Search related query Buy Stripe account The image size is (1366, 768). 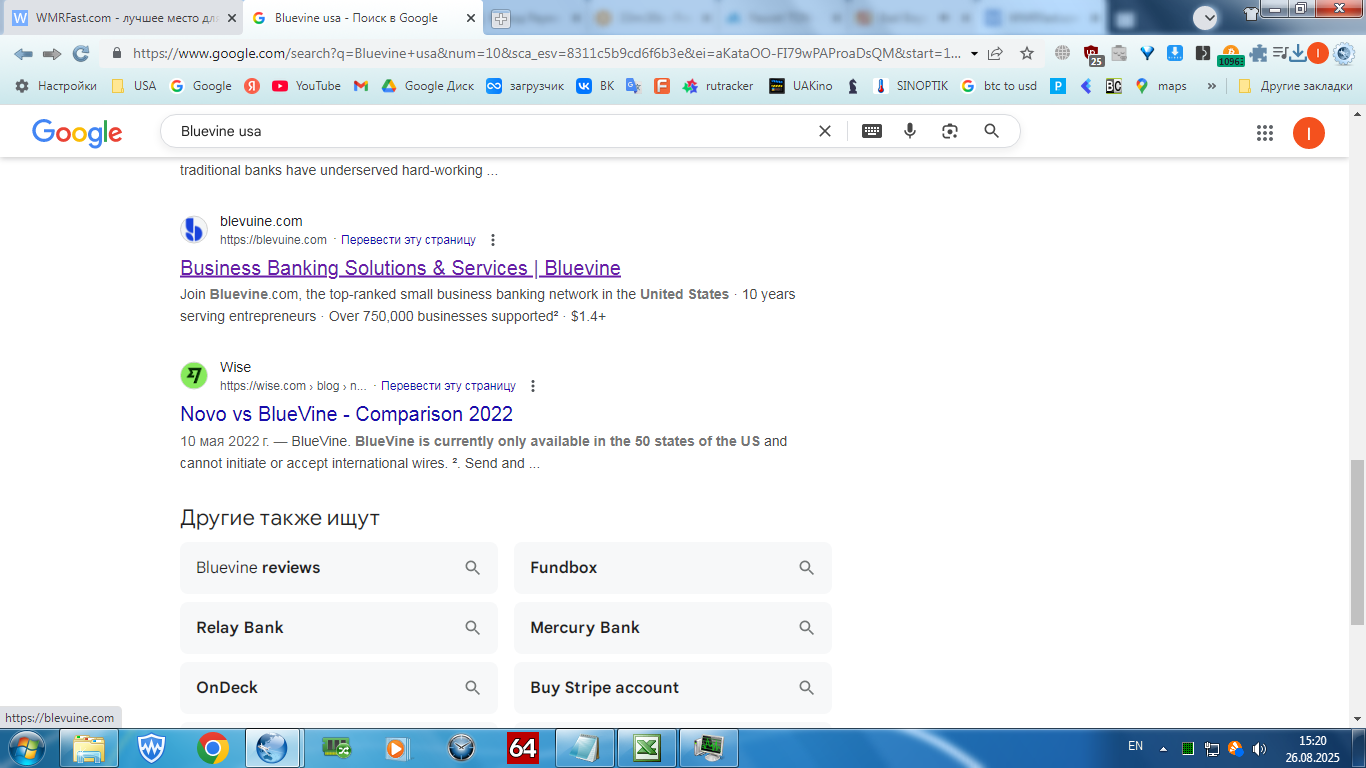pos(673,688)
